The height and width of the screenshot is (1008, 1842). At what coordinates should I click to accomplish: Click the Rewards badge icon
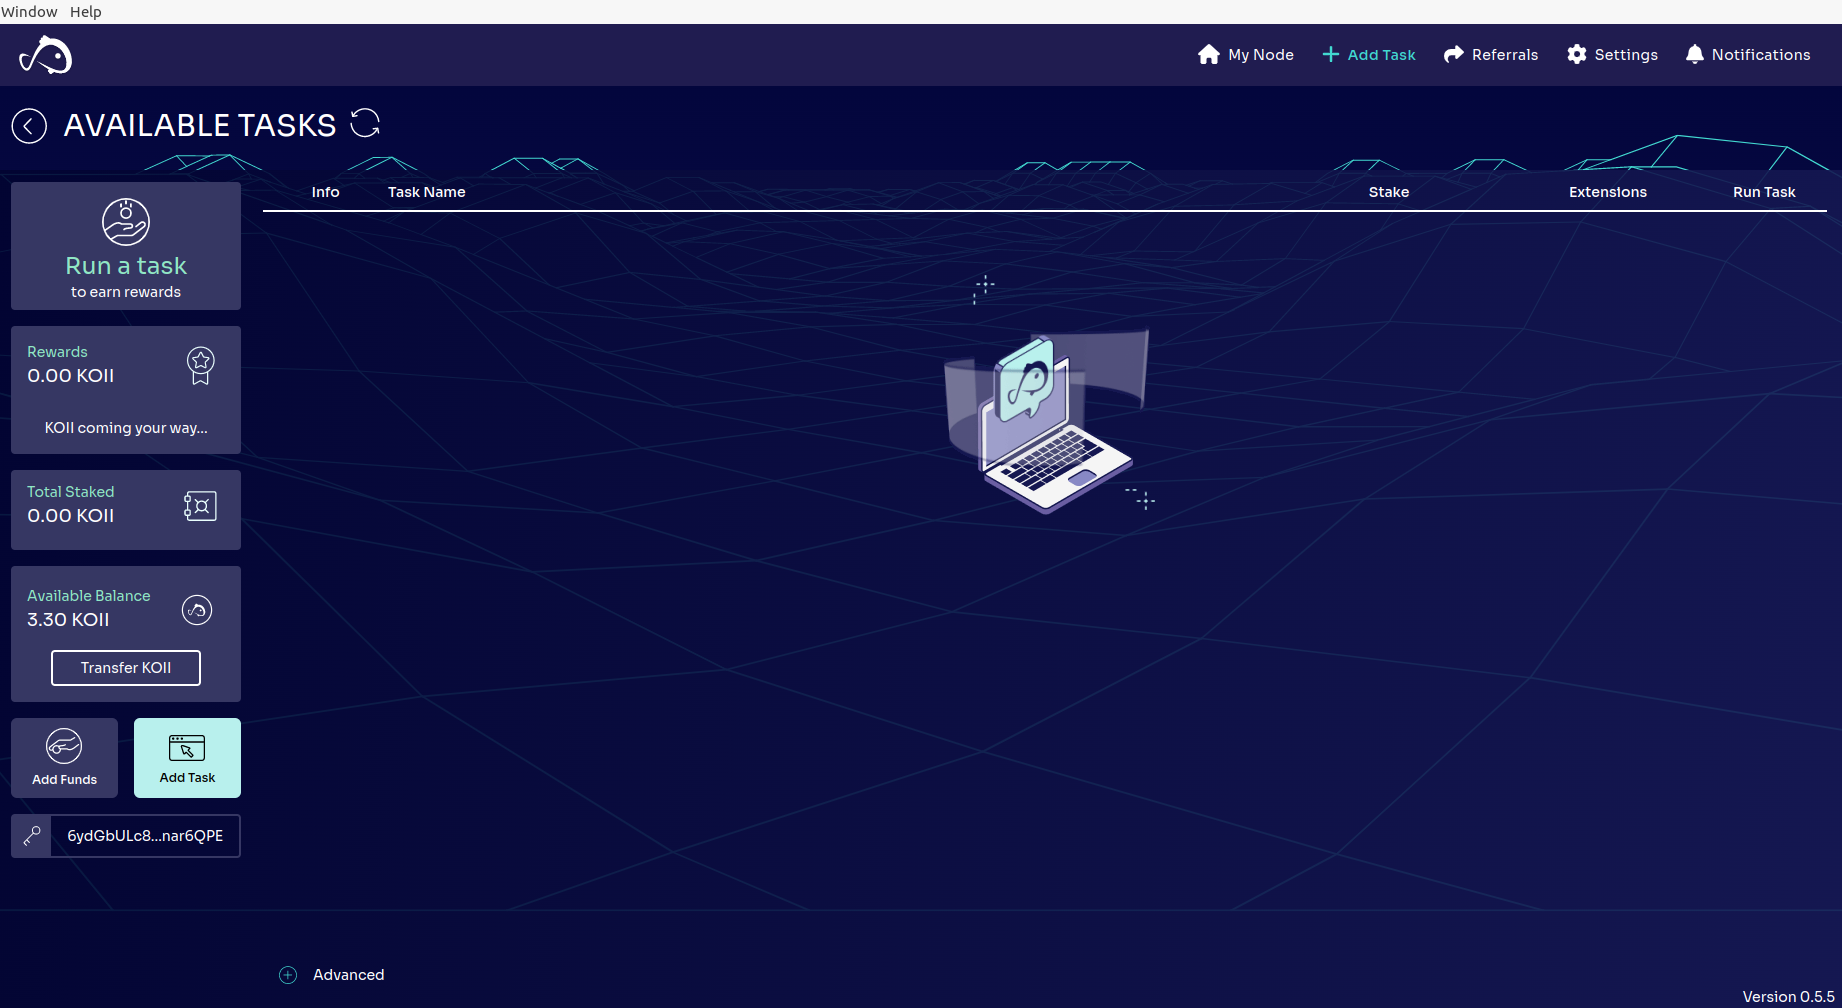201,365
